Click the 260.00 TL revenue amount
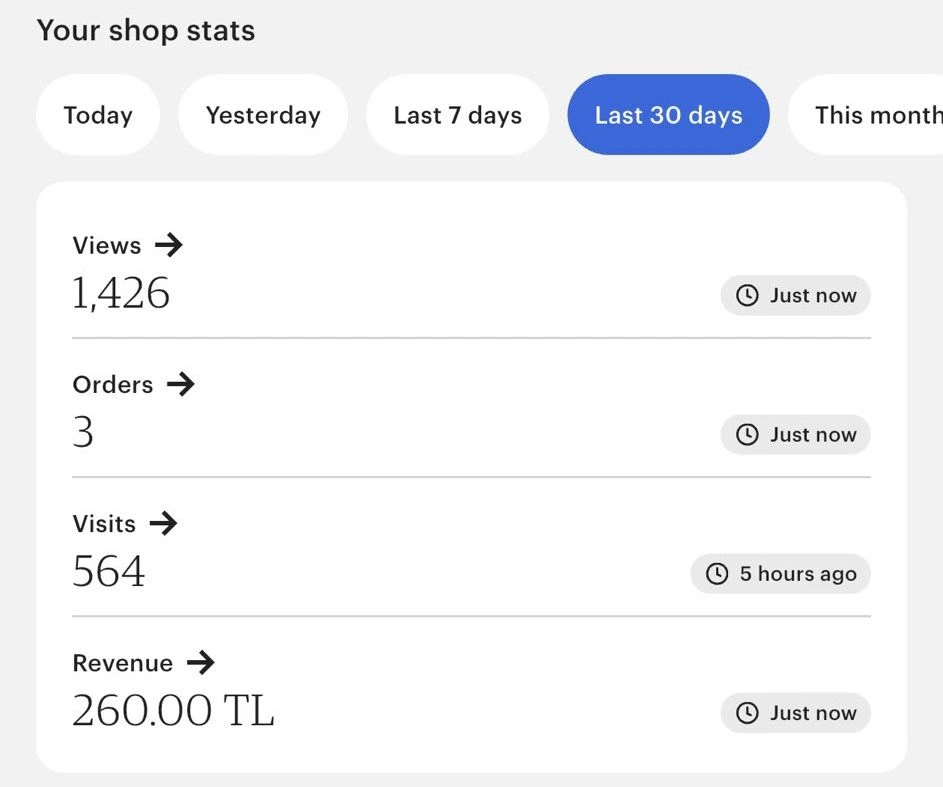Viewport: 943px width, 787px height. [173, 711]
